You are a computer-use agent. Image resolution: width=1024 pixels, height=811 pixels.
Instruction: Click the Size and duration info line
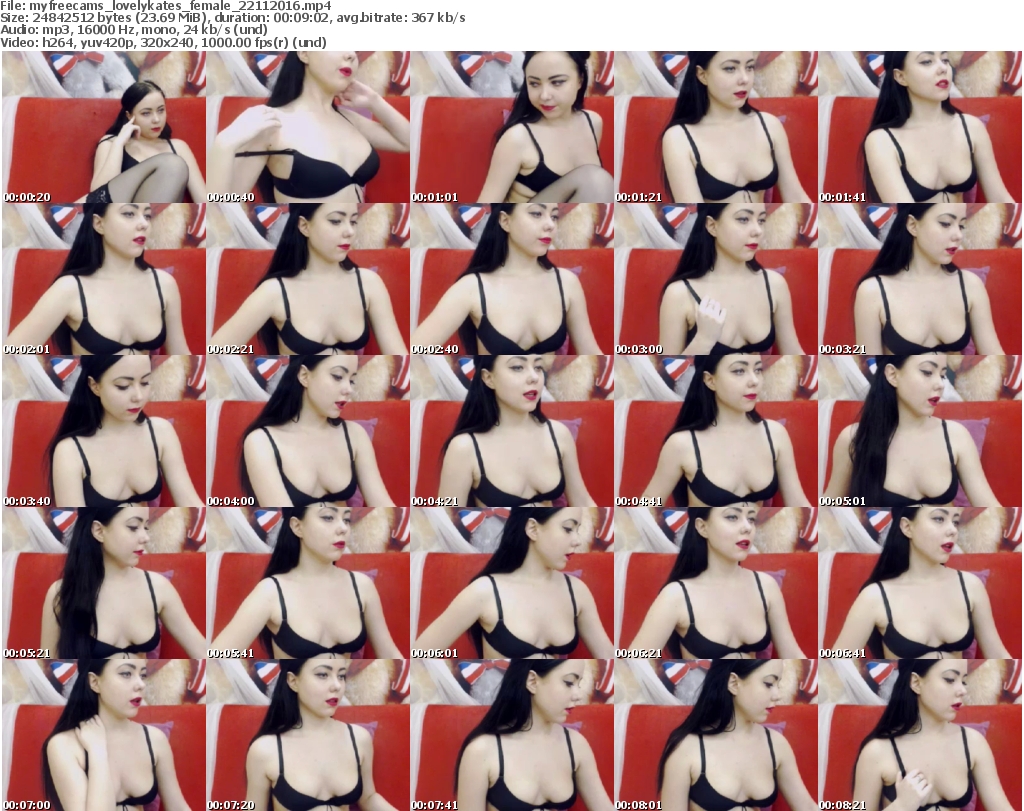click(232, 18)
